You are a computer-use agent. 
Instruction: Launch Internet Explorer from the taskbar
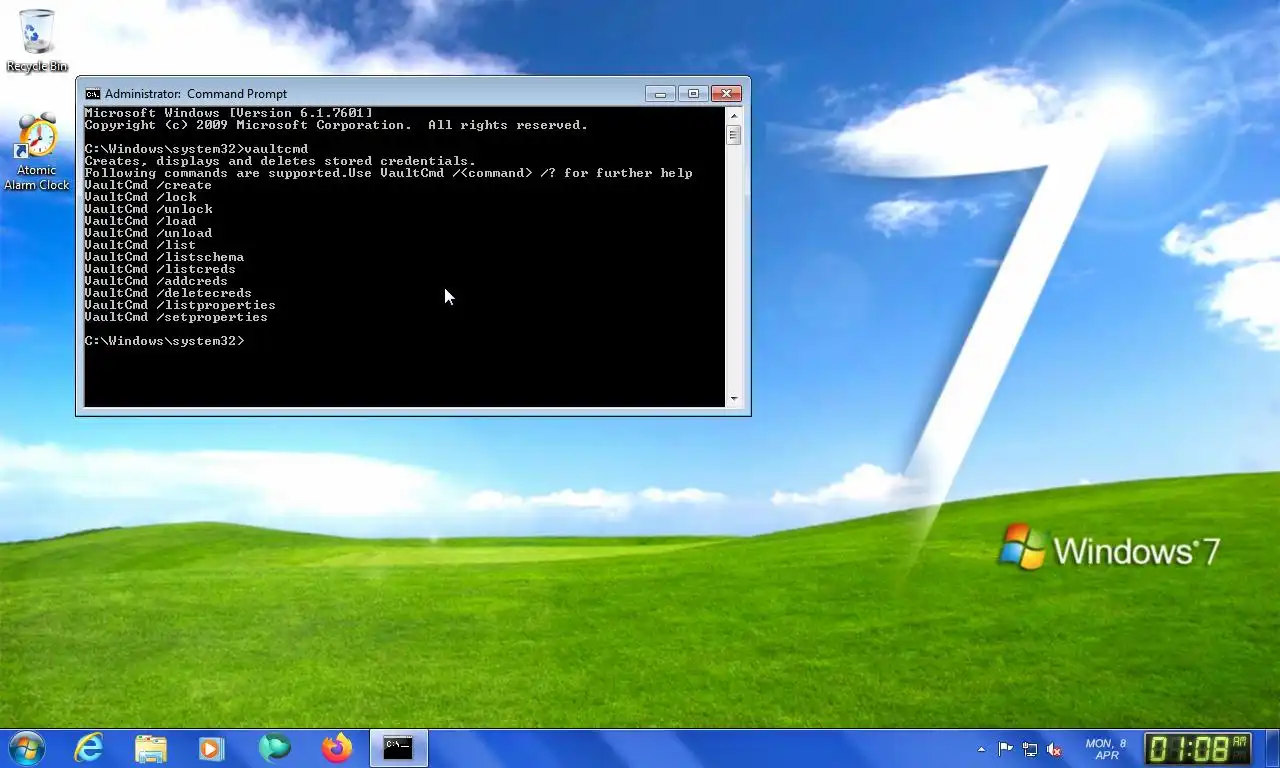click(89, 748)
